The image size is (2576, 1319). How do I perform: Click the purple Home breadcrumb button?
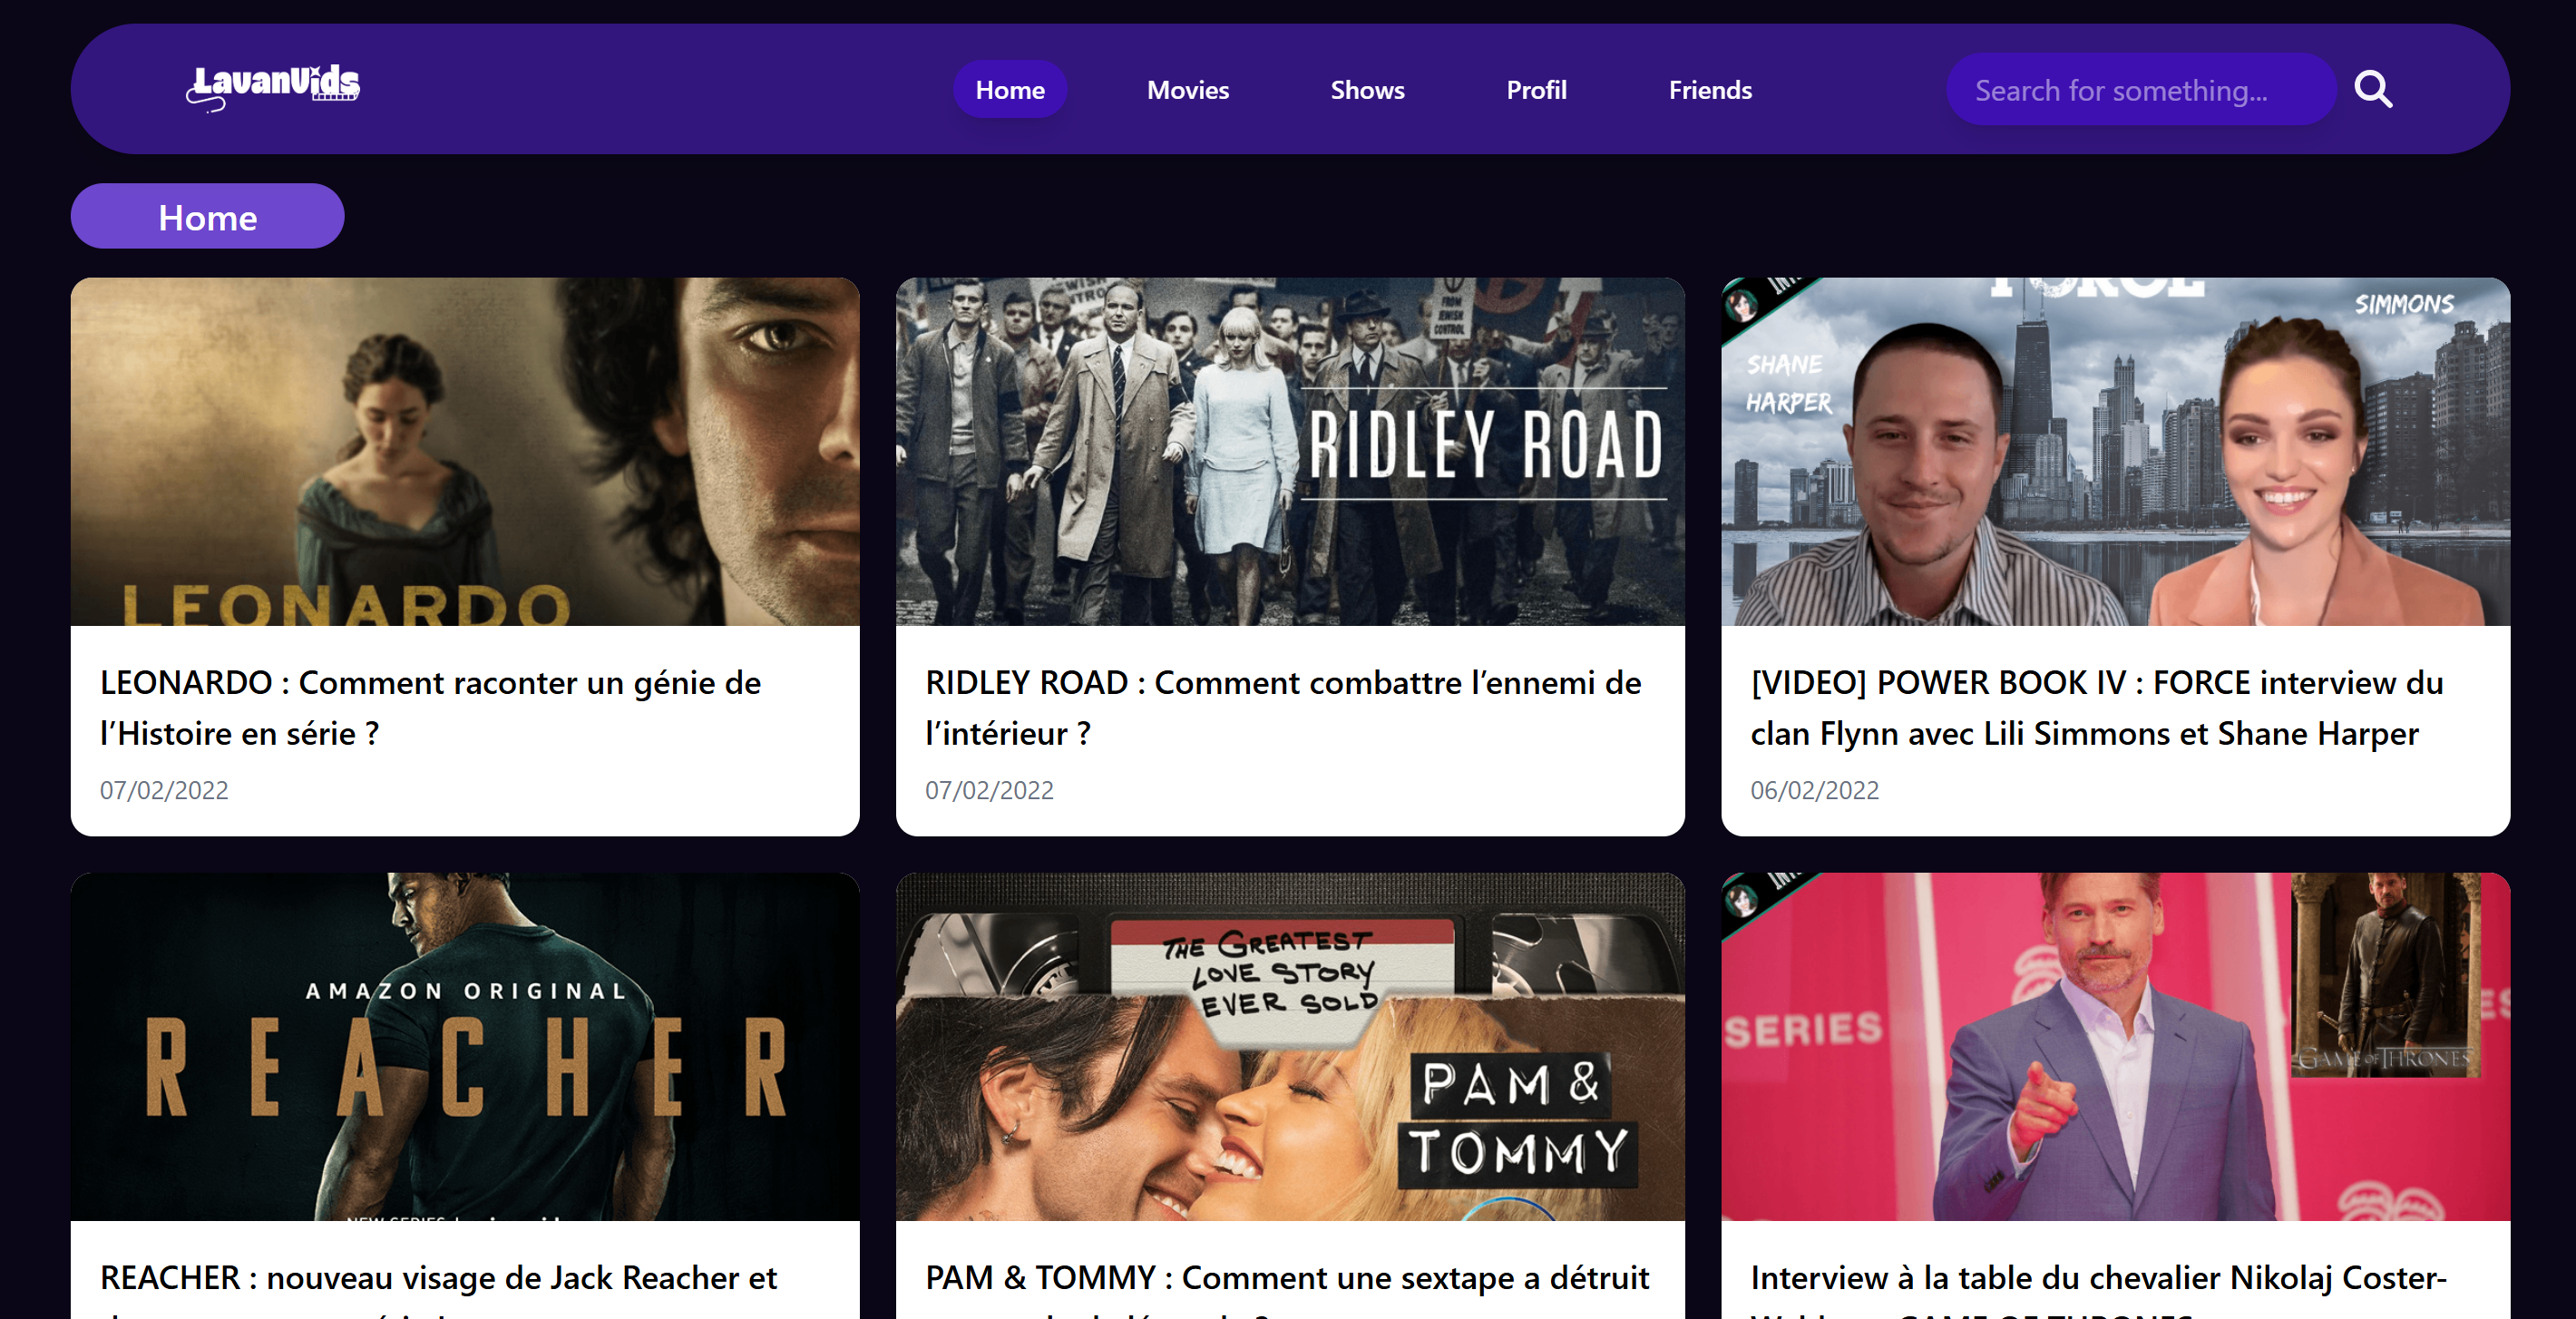tap(207, 217)
